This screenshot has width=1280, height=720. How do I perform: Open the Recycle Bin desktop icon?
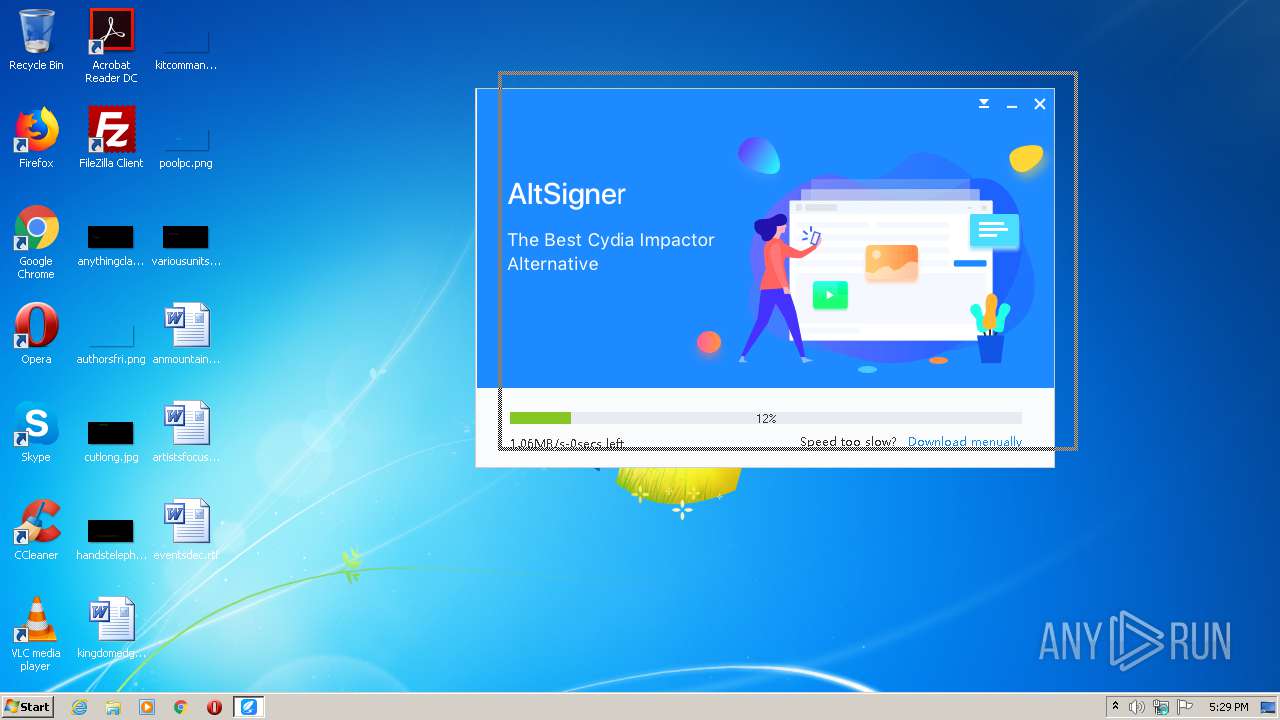coord(36,40)
